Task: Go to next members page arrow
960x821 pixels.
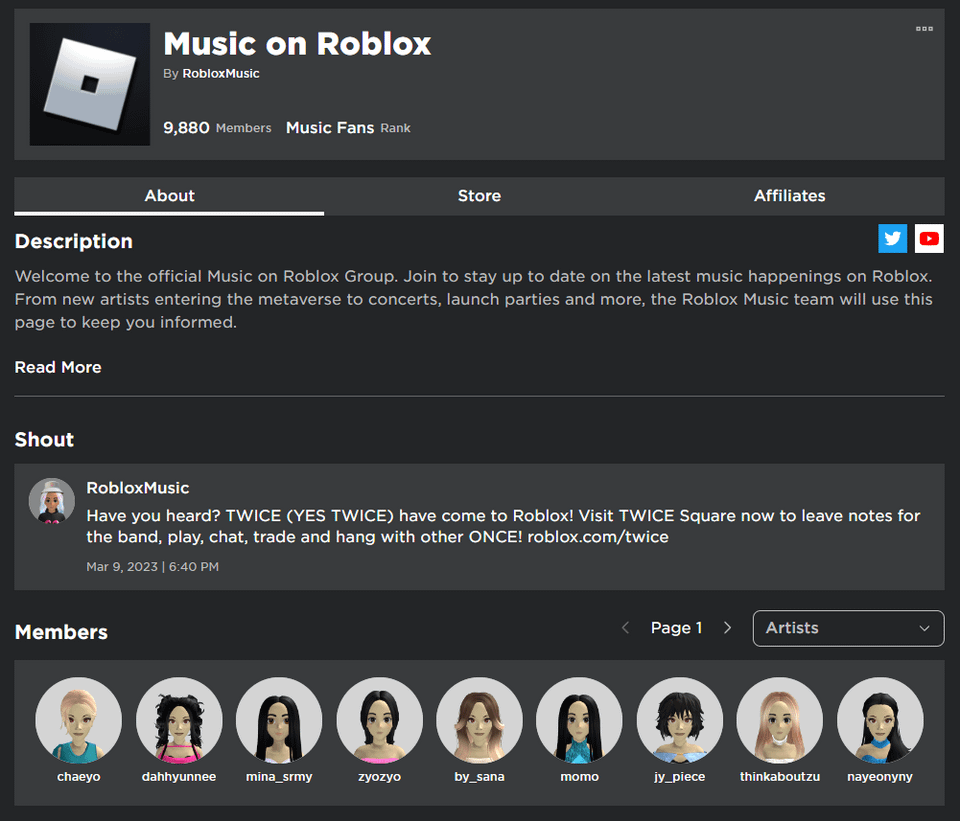Action: (727, 628)
